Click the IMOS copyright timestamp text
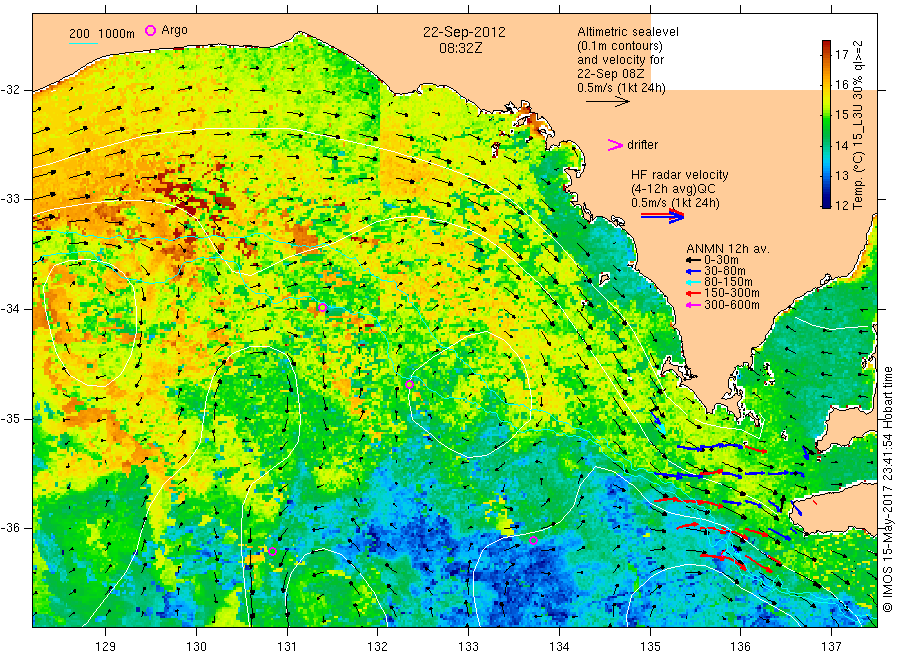The height and width of the screenshot is (660, 900). click(887, 489)
